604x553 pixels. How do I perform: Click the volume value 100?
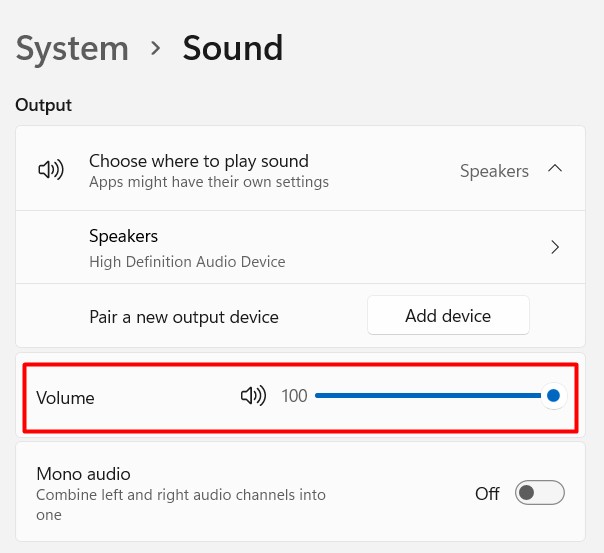point(294,396)
